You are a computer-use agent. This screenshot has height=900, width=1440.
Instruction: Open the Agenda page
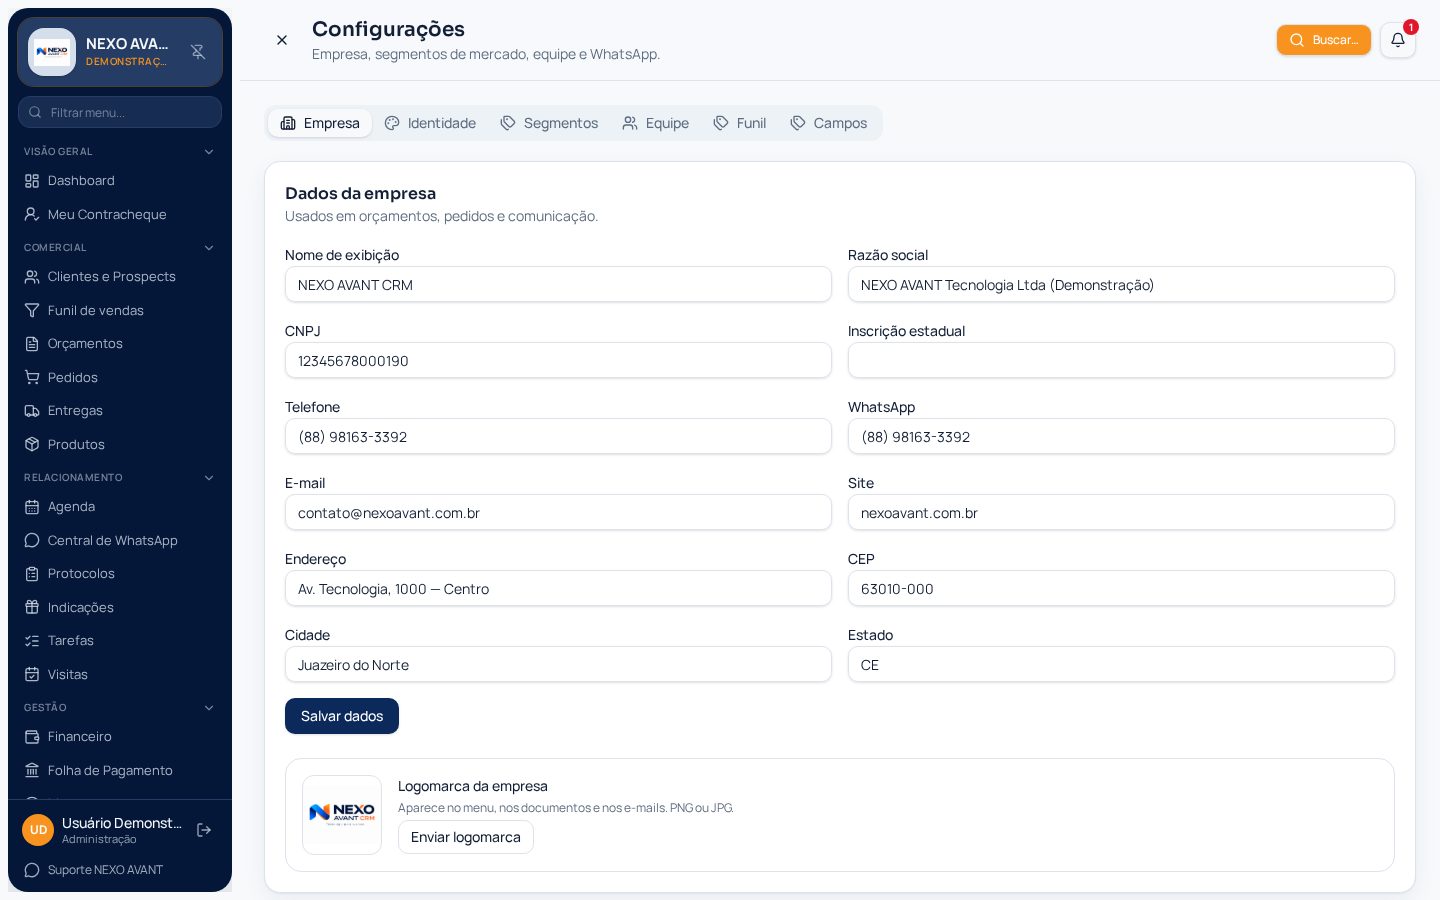point(120,507)
